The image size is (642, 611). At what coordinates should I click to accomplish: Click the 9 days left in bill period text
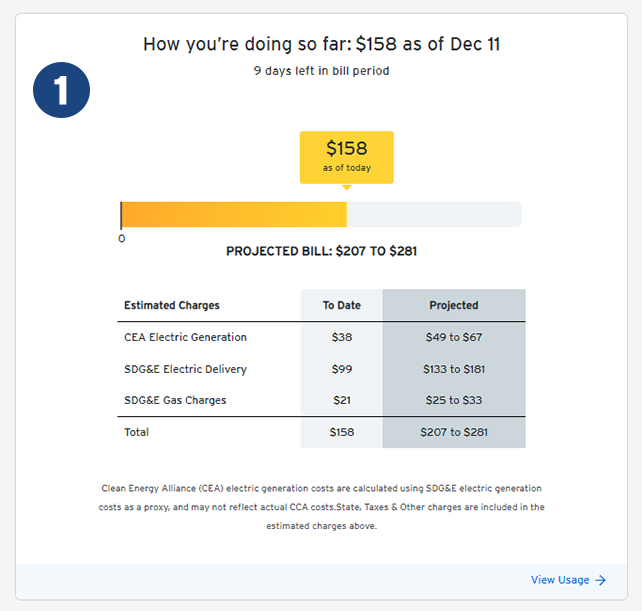pyautogui.click(x=321, y=71)
